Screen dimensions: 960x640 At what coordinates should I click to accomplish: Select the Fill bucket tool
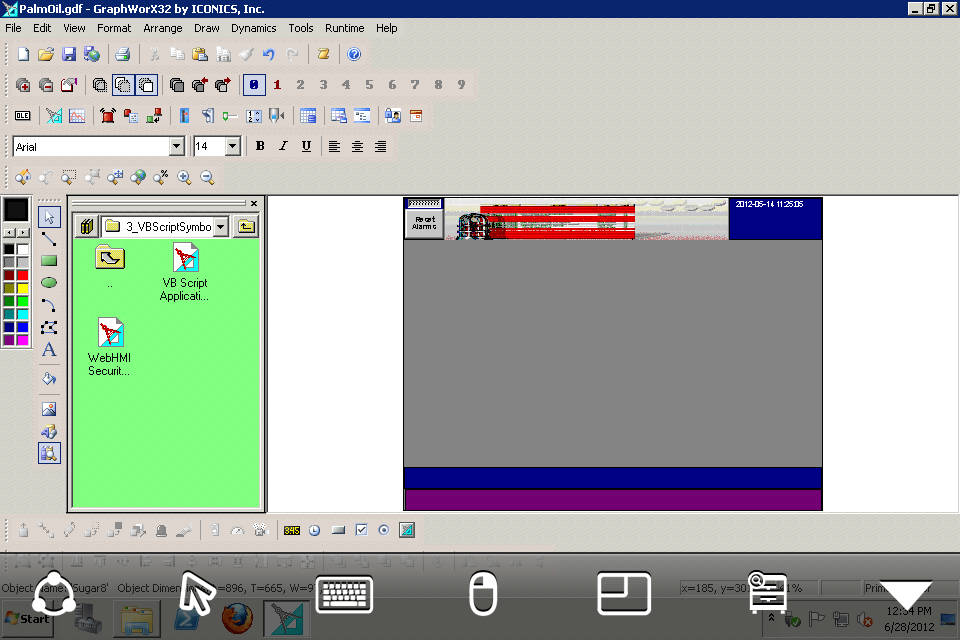[49, 379]
